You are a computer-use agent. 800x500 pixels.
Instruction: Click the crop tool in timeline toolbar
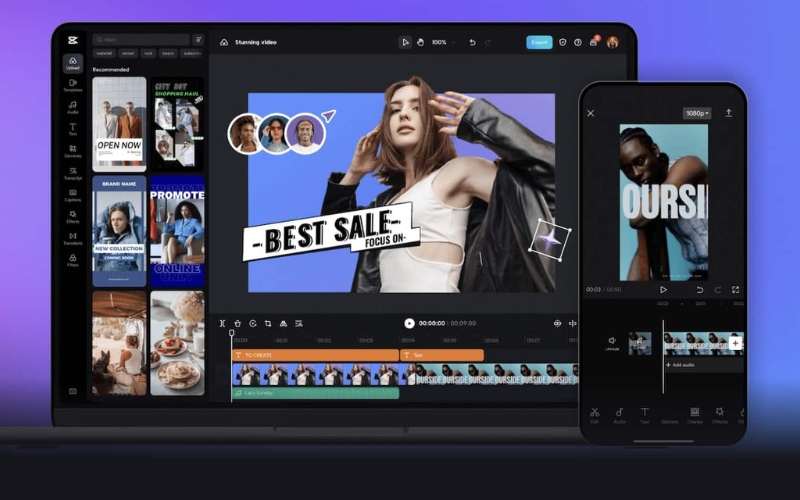click(x=268, y=323)
